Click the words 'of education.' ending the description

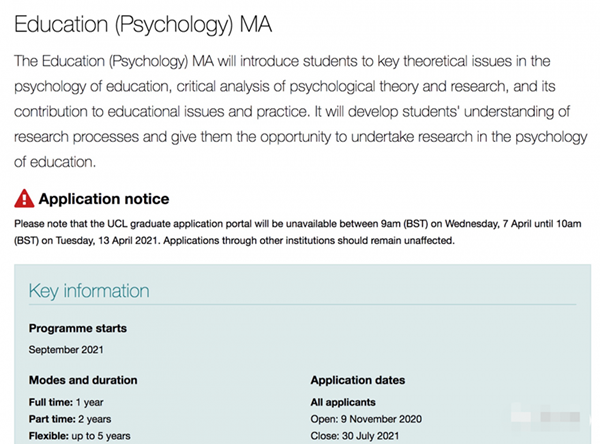pyautogui.click(x=55, y=162)
